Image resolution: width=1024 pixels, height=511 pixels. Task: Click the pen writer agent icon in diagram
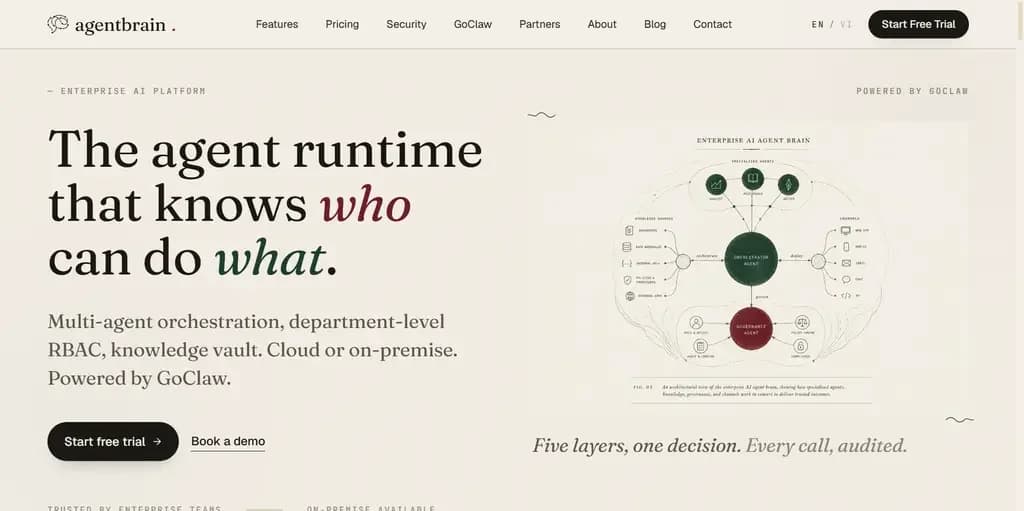788,184
